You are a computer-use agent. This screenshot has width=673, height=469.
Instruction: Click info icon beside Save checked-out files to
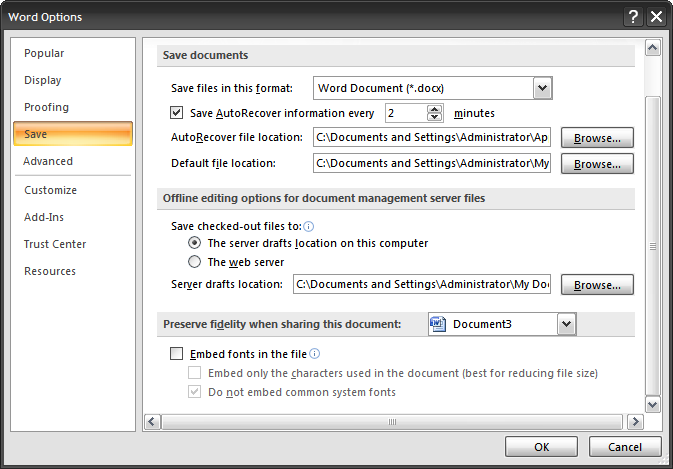pyautogui.click(x=309, y=226)
